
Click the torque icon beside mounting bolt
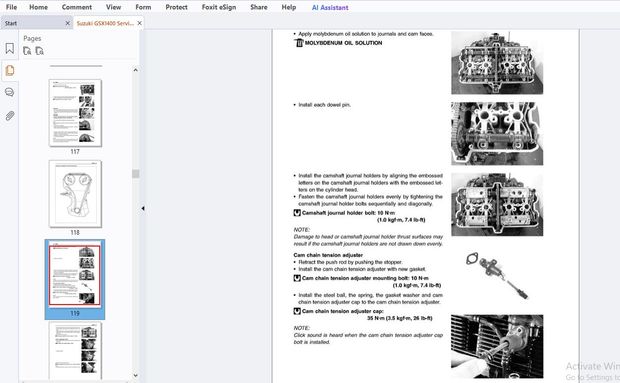pos(297,278)
